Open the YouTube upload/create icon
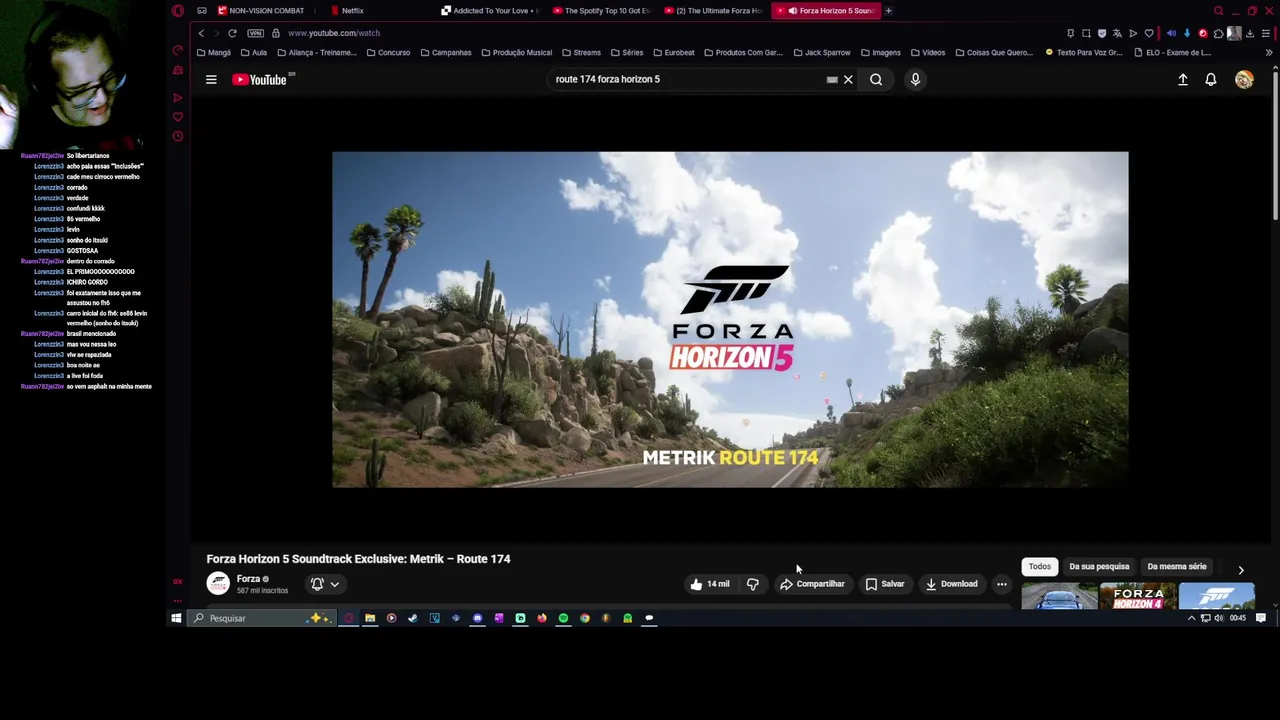Viewport: 1280px width, 720px height. click(1183, 79)
